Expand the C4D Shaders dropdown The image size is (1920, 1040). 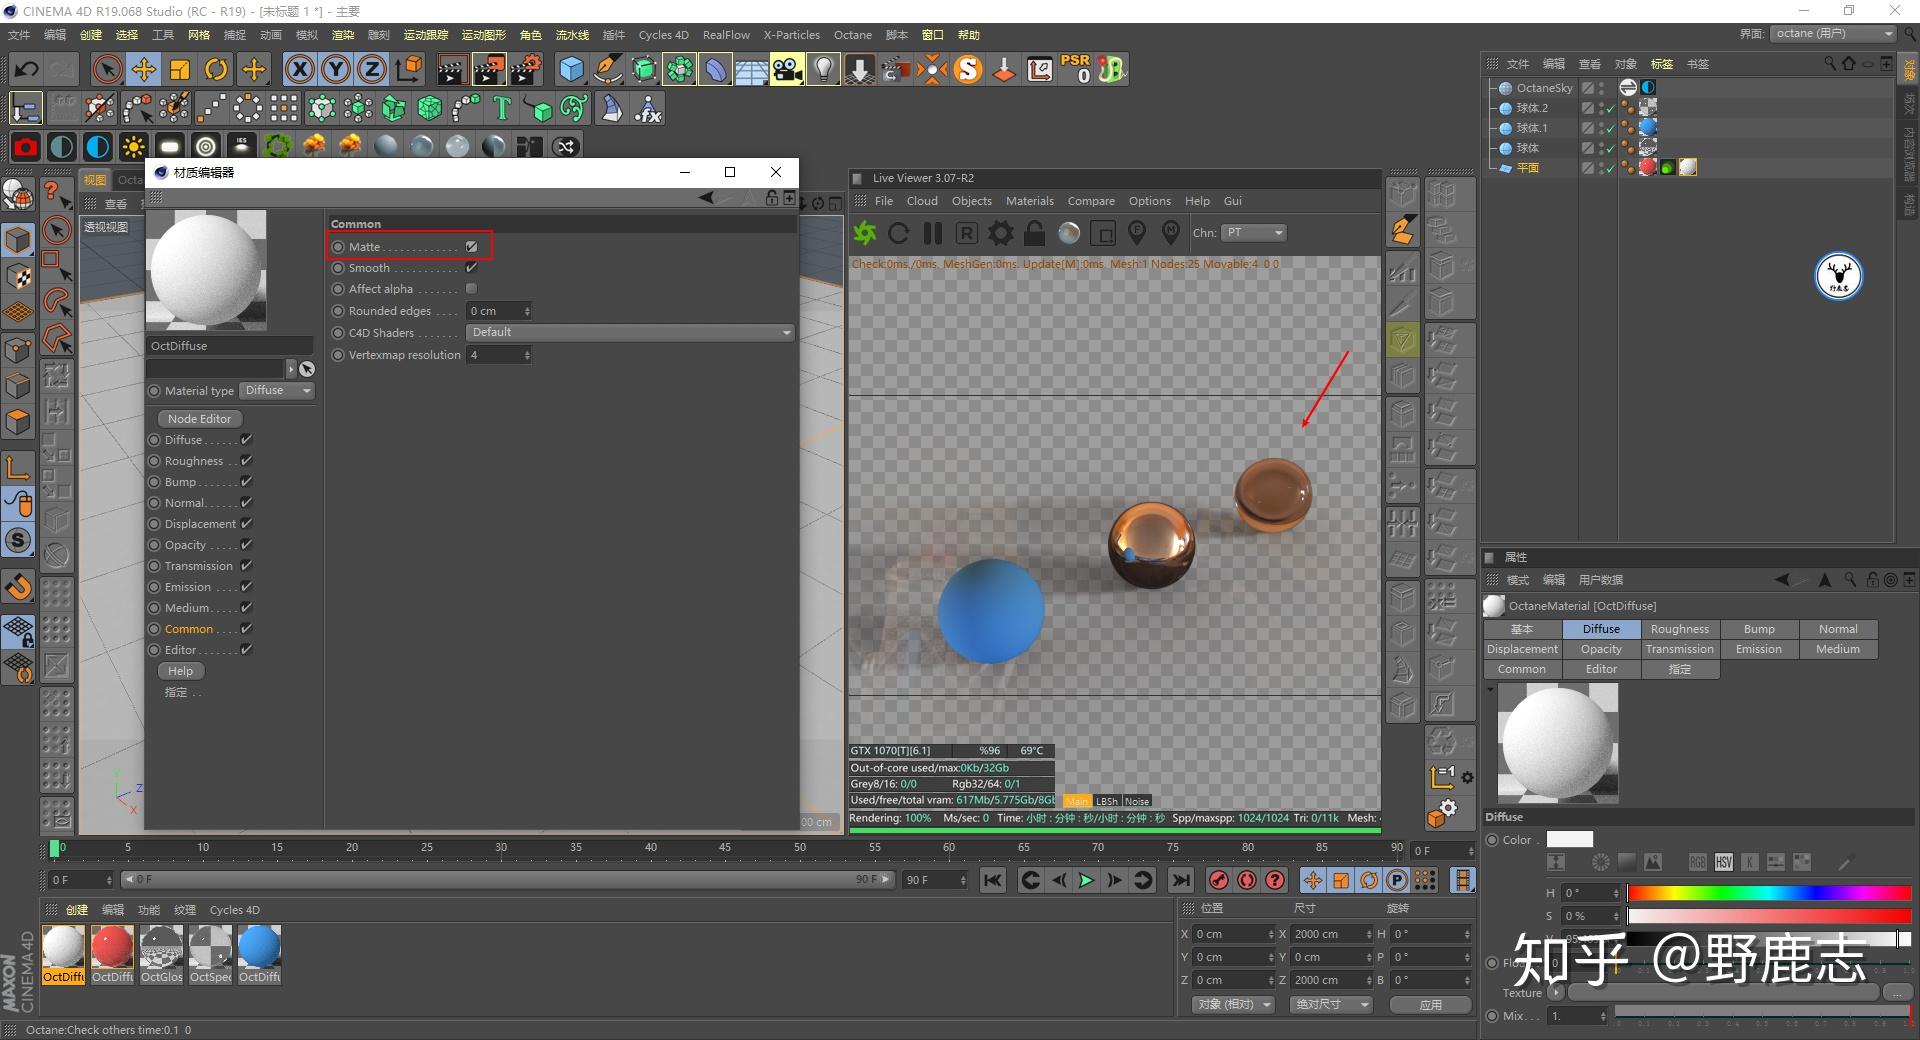pos(630,332)
